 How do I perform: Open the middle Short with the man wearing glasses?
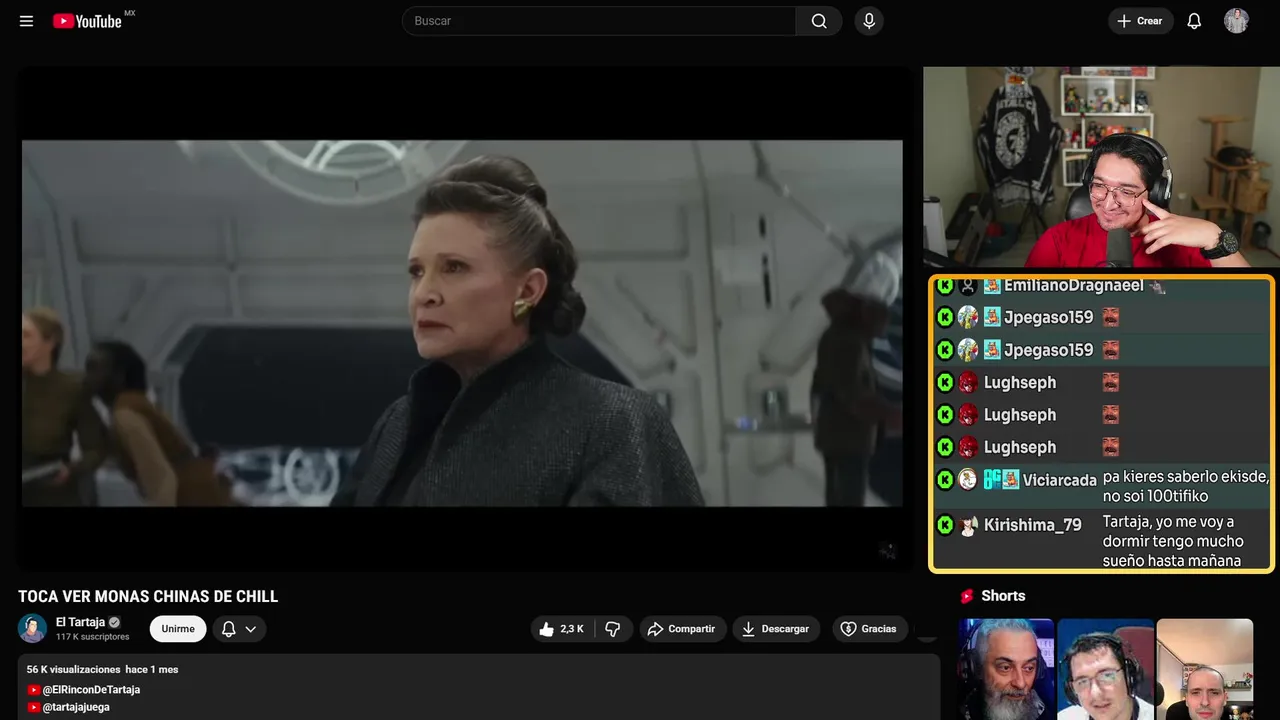[1105, 669]
